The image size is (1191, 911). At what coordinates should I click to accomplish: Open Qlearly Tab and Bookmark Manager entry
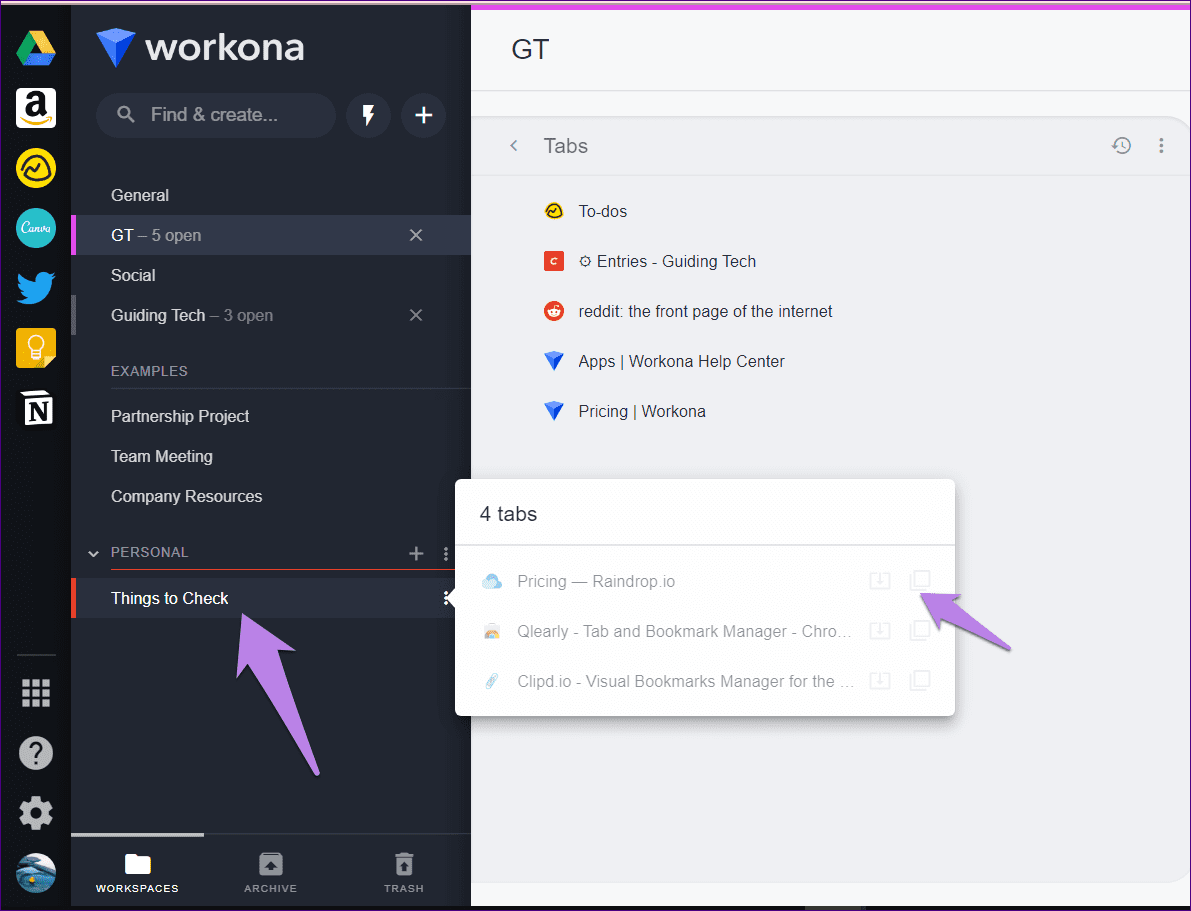point(684,631)
